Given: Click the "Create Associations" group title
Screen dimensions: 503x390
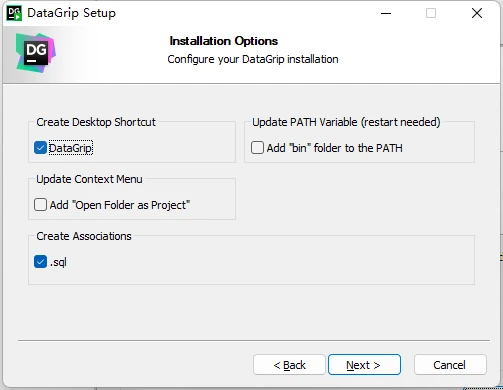Looking at the screenshot, I should (84, 236).
